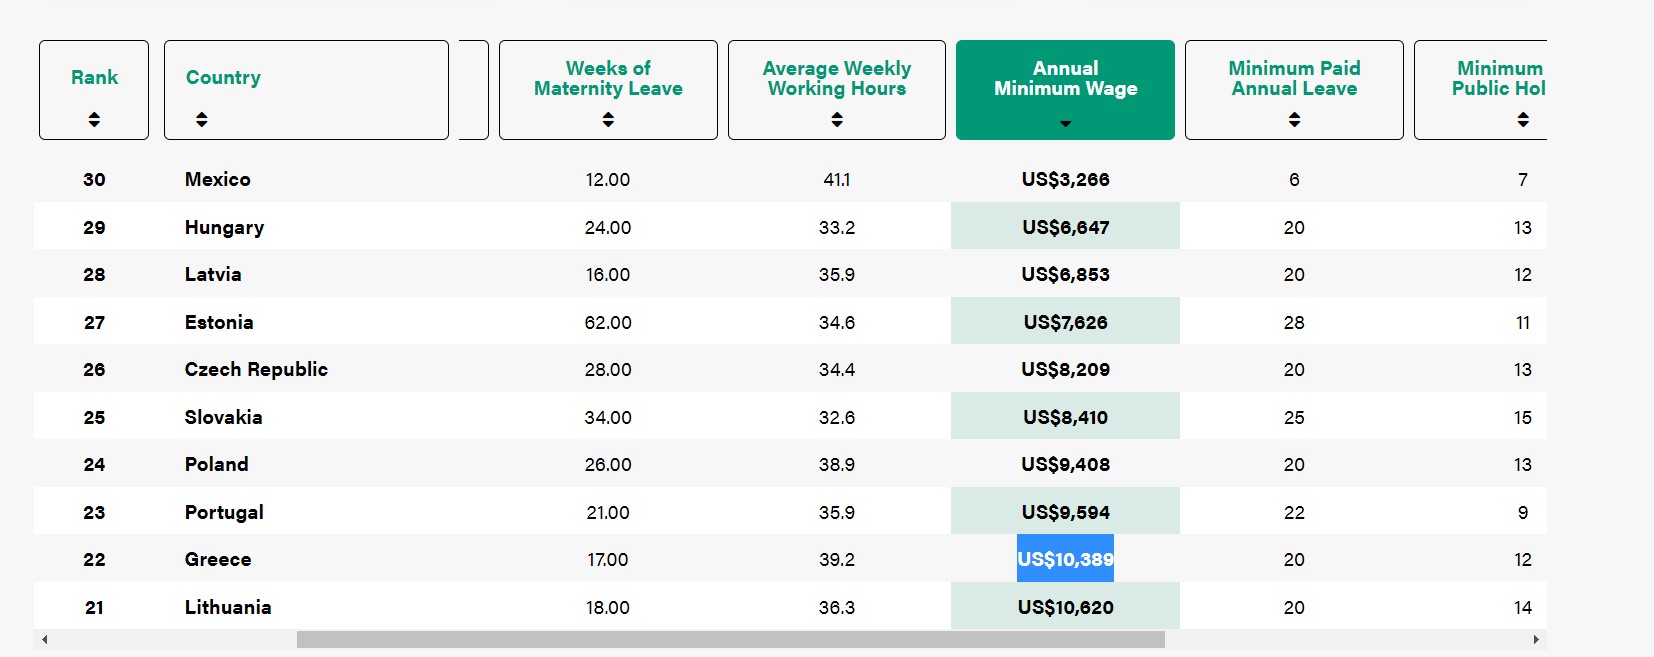Select the Mexico country cell
The width and height of the screenshot is (1654, 657).
[x=217, y=179]
